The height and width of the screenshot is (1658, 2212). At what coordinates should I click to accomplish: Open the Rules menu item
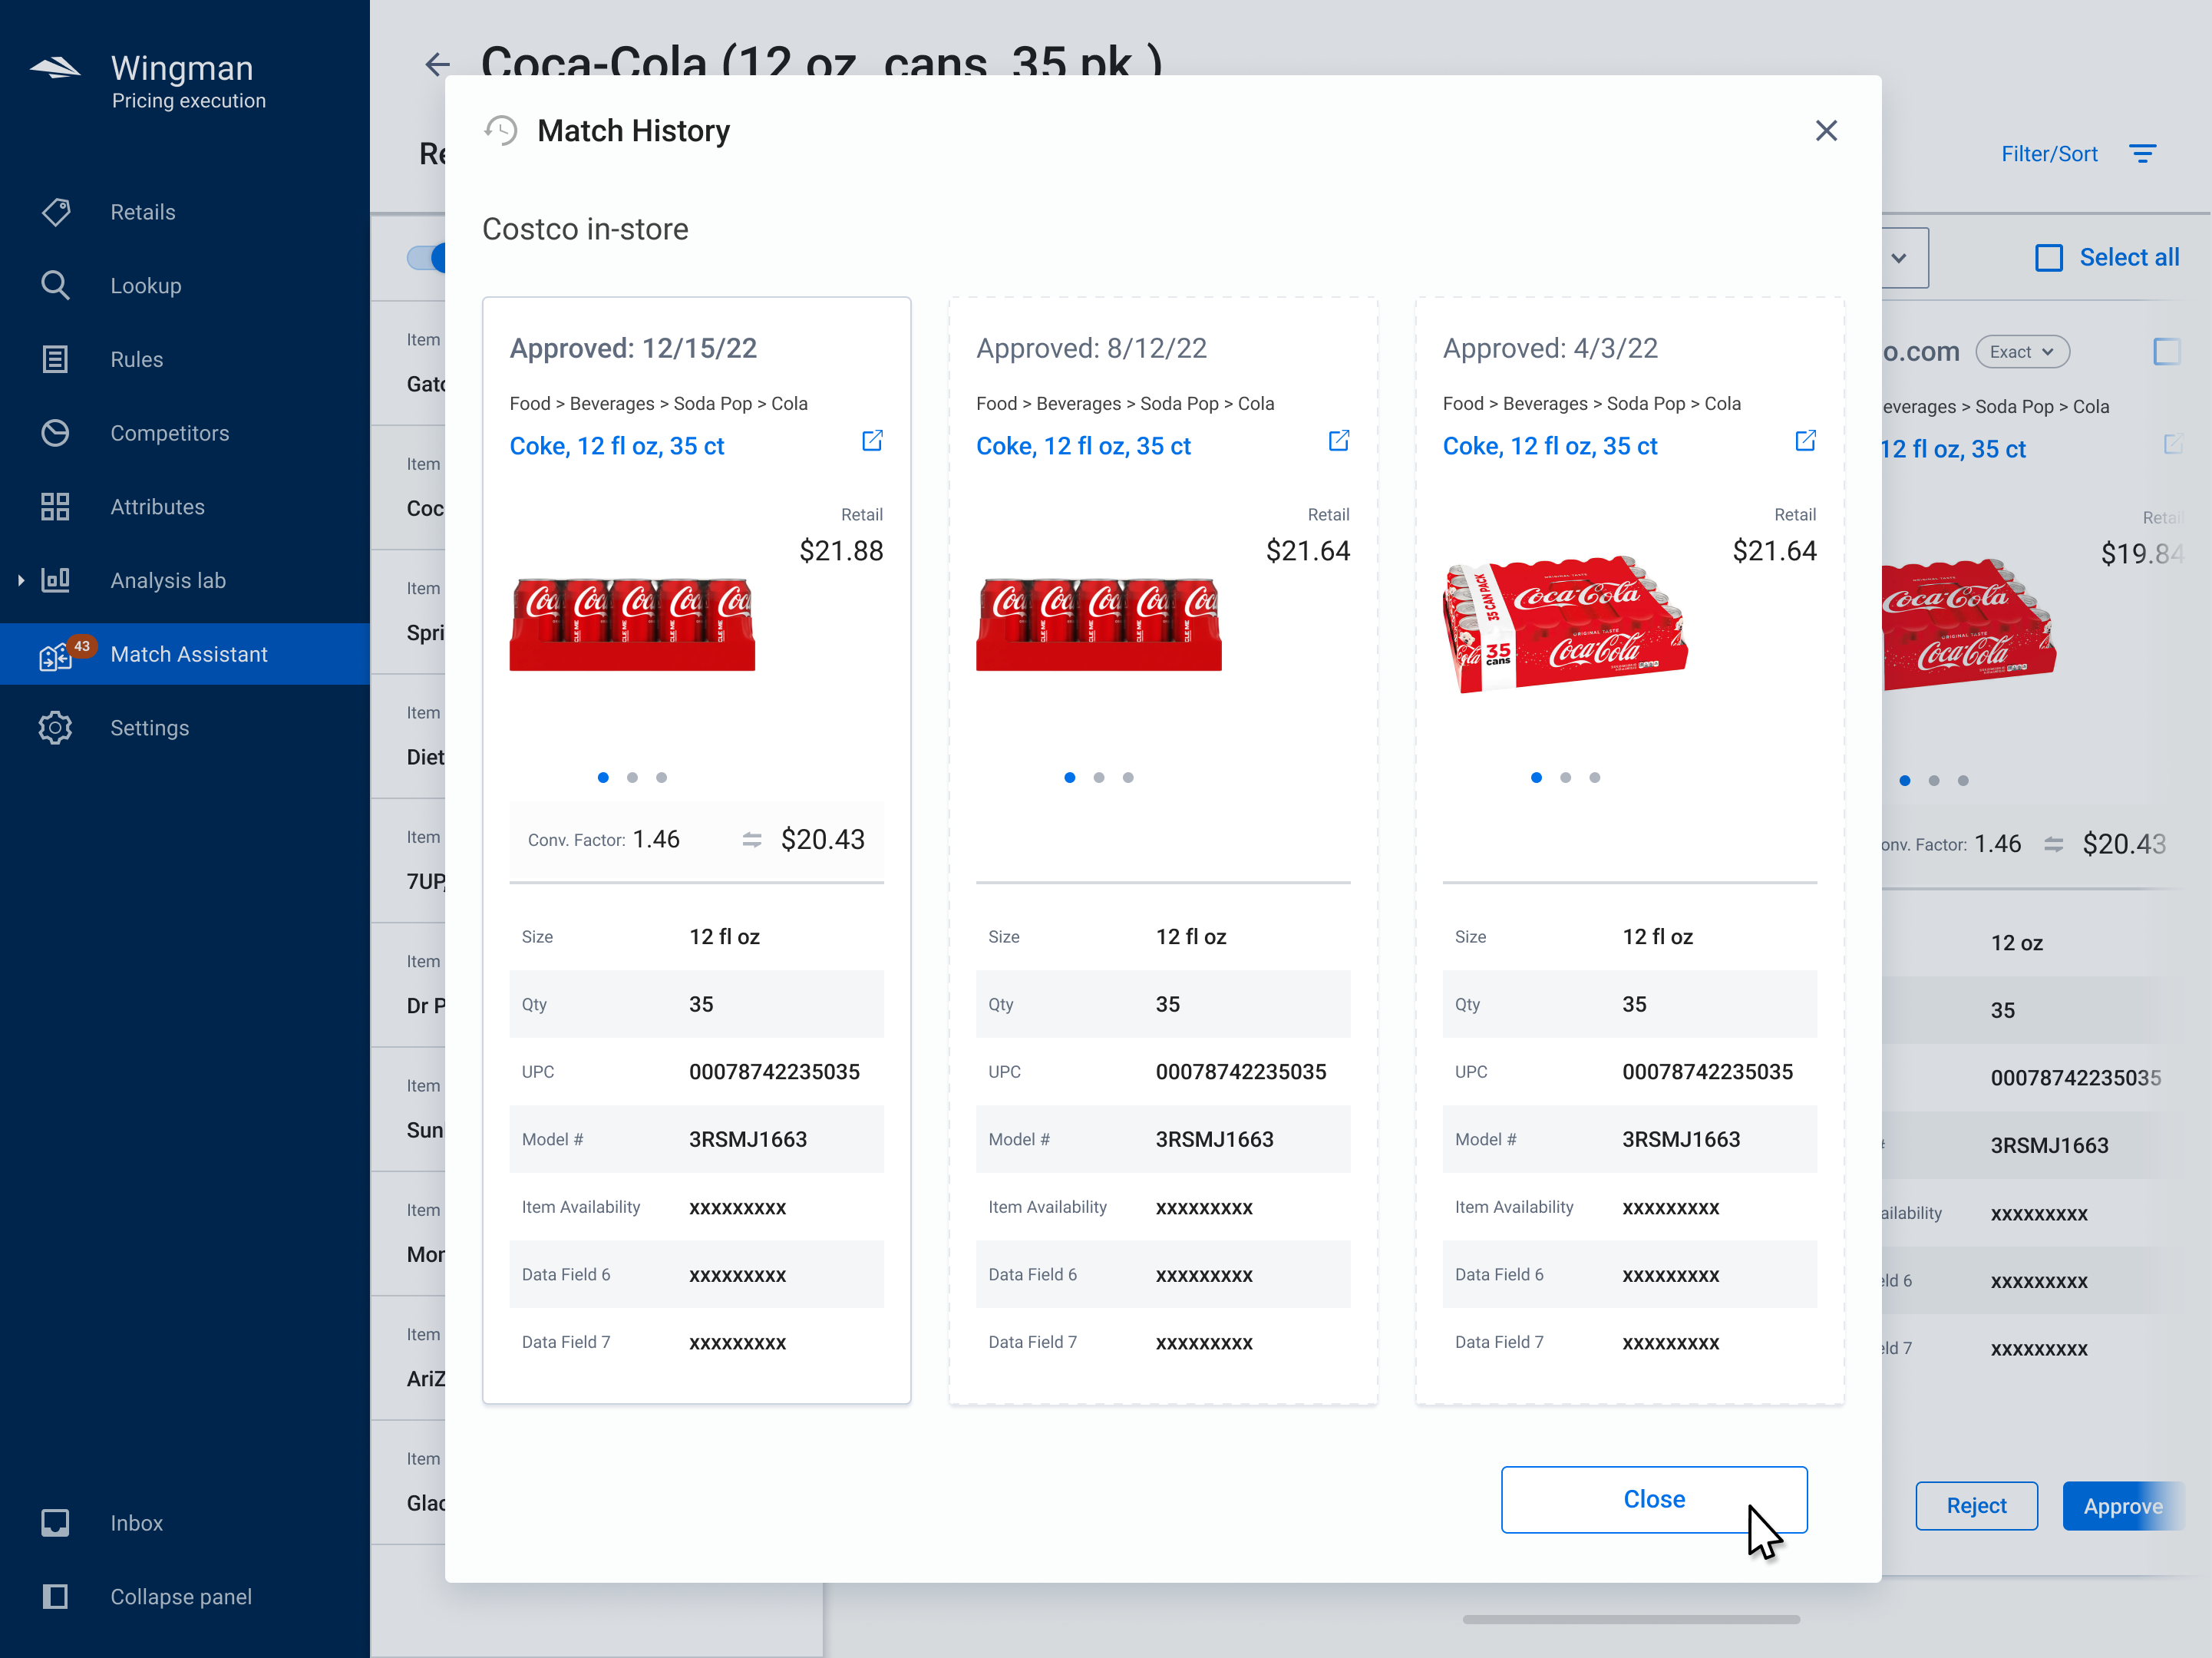click(x=136, y=359)
